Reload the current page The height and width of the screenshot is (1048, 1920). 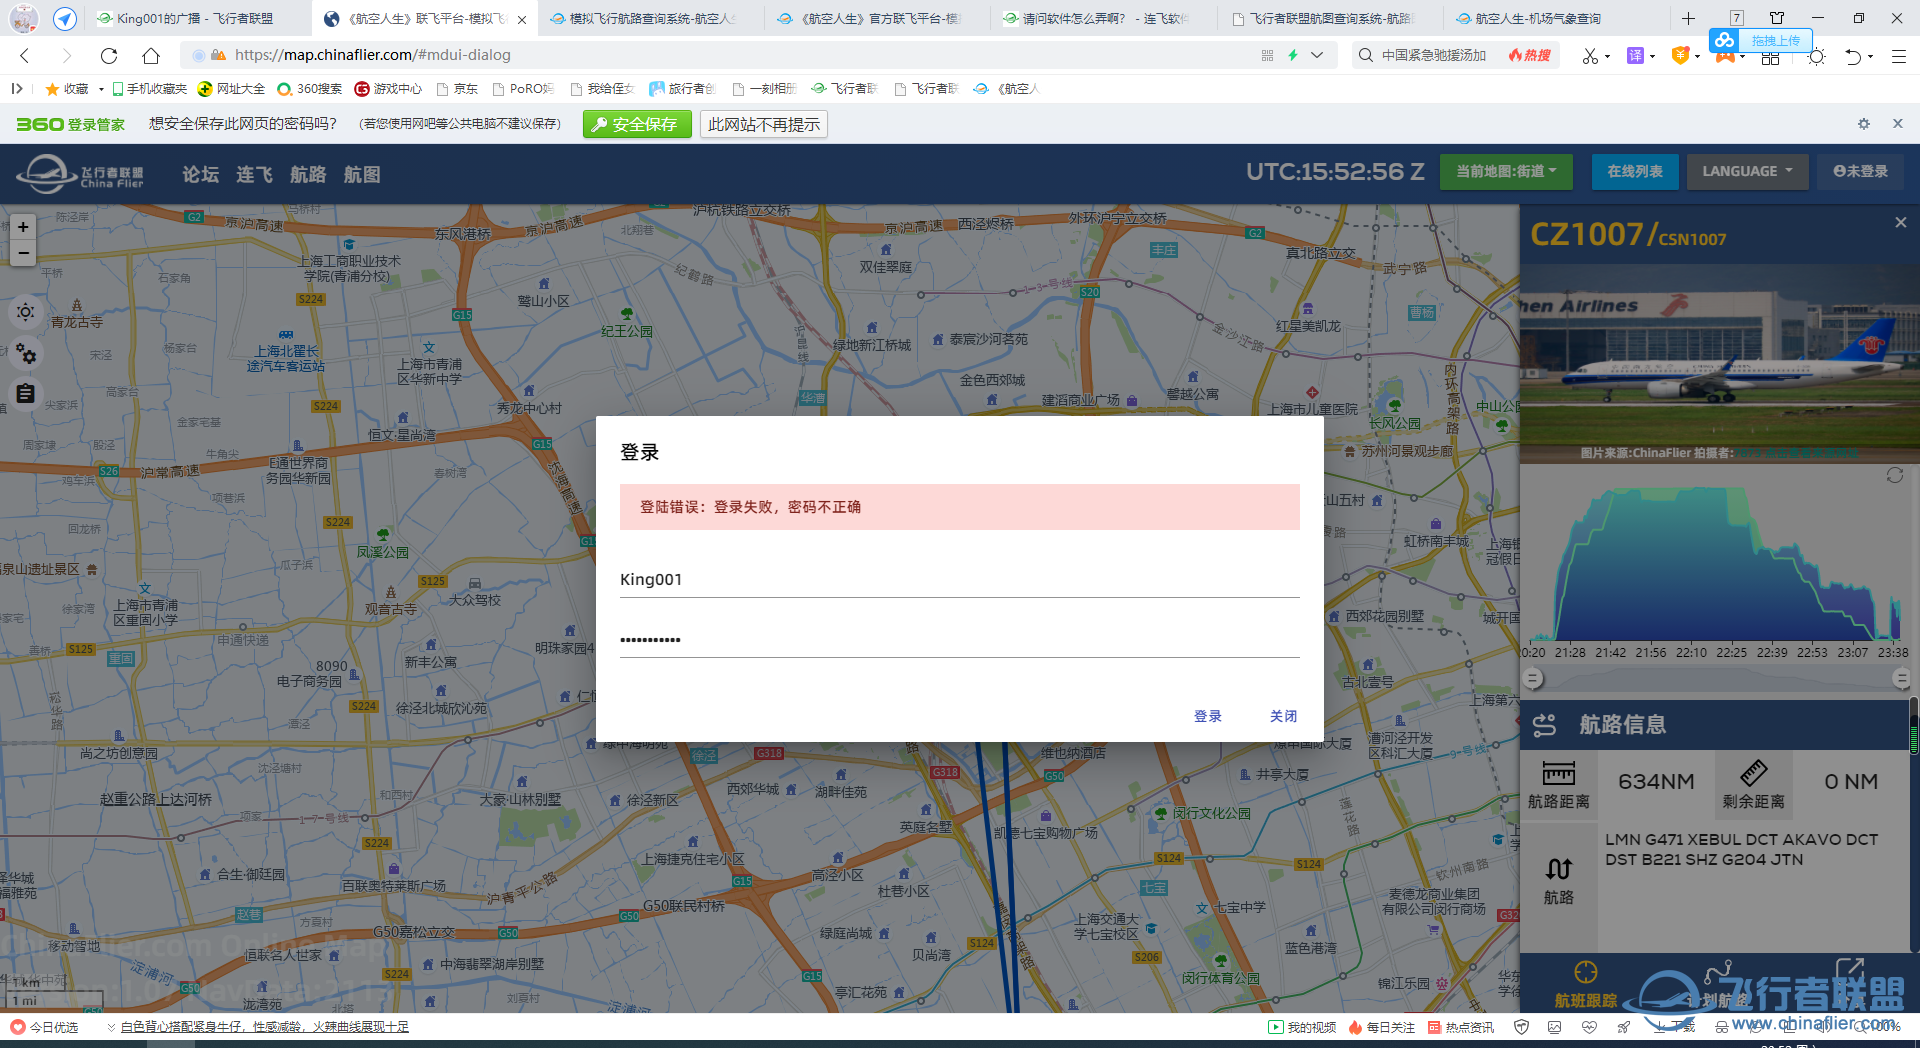point(109,56)
